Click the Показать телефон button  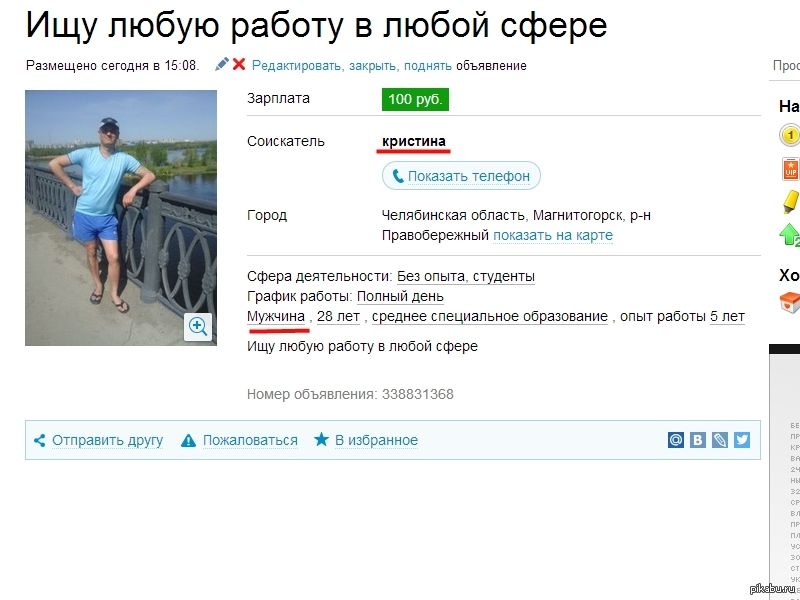coord(461,176)
